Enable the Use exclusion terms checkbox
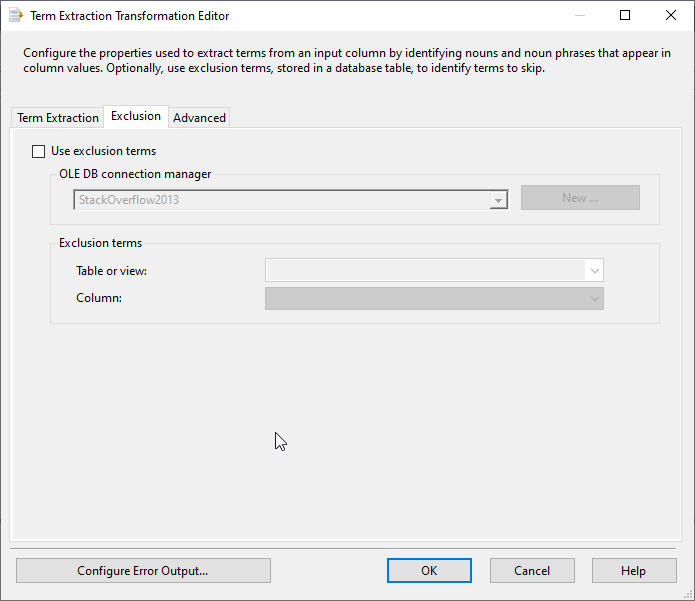The image size is (695, 601). pyautogui.click(x=39, y=152)
